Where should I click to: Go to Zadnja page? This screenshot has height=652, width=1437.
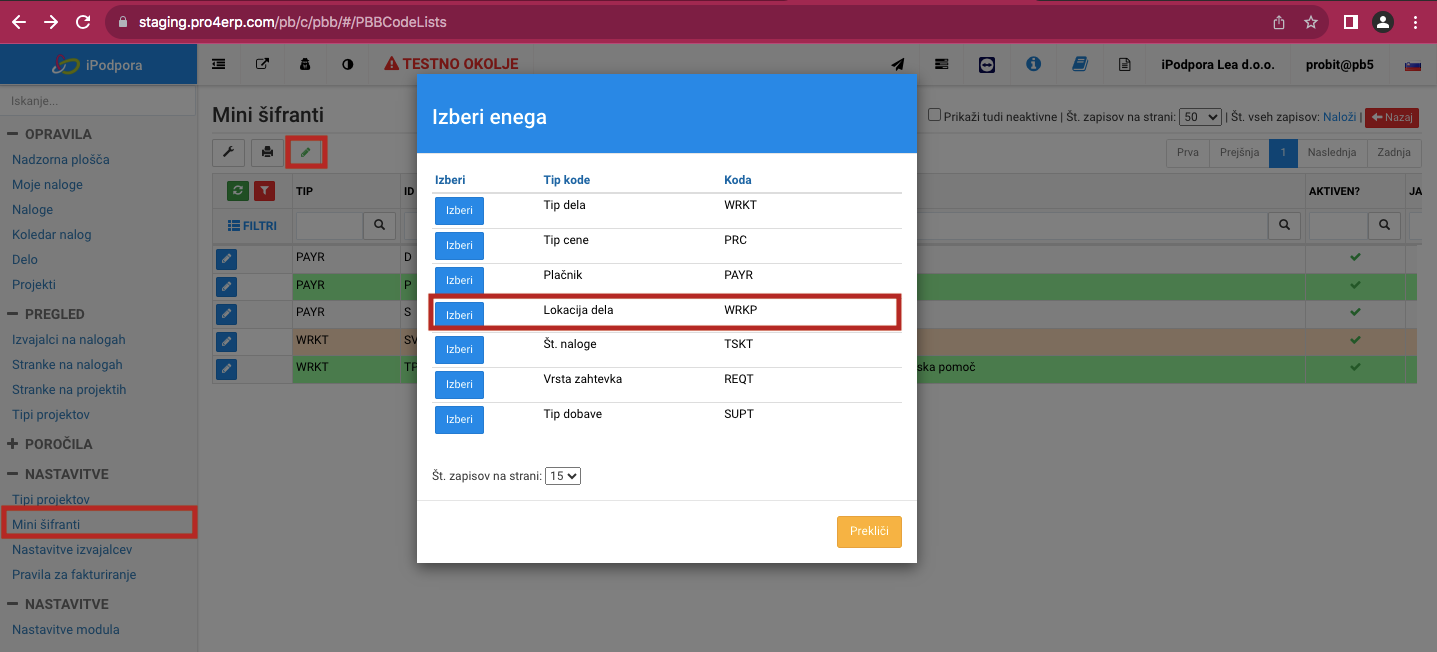(1394, 153)
